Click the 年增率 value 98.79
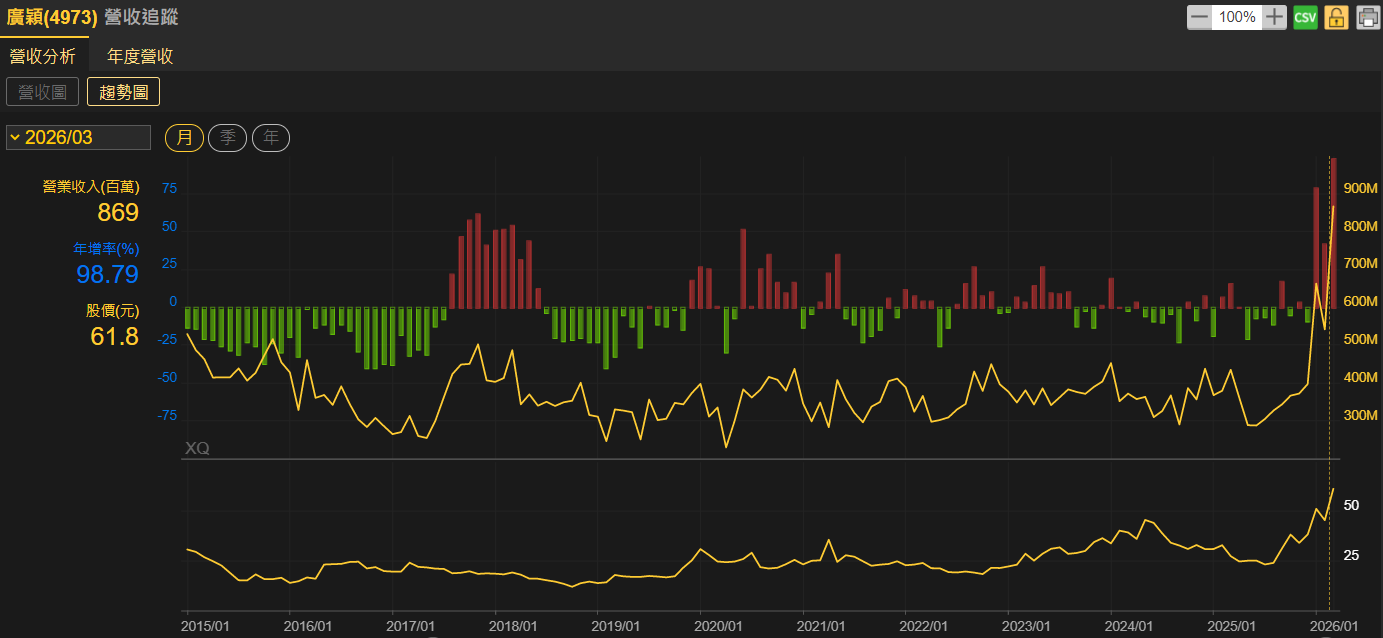1383x638 pixels. click(107, 274)
